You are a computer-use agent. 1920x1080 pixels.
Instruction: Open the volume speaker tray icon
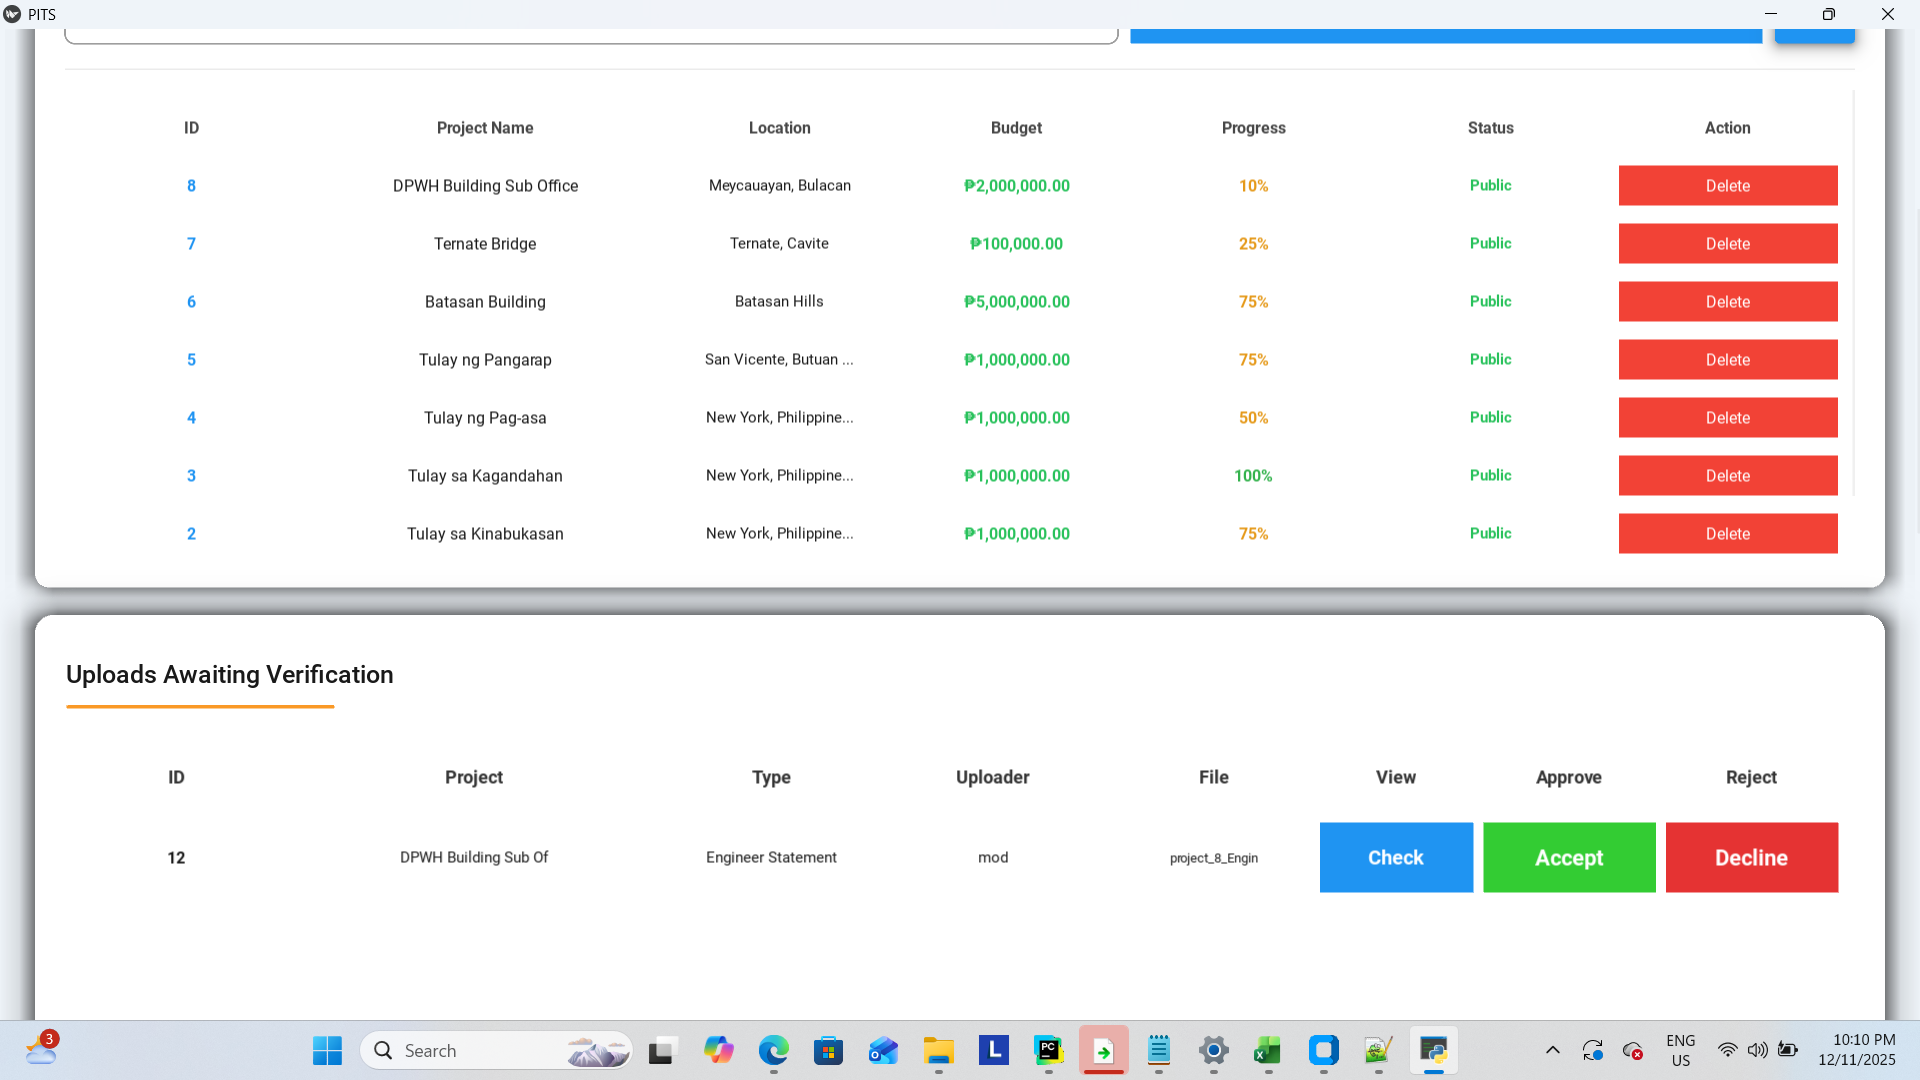pos(1757,1050)
